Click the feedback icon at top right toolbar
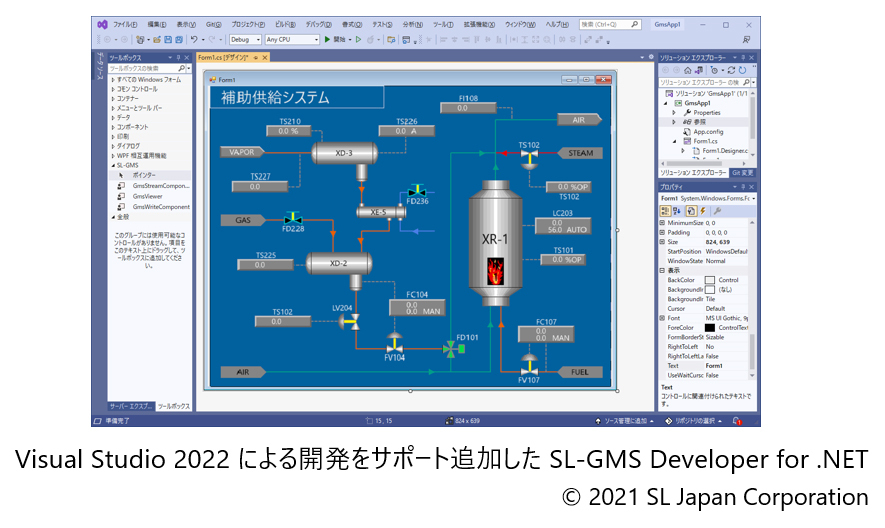885x528 pixels. (x=746, y=40)
